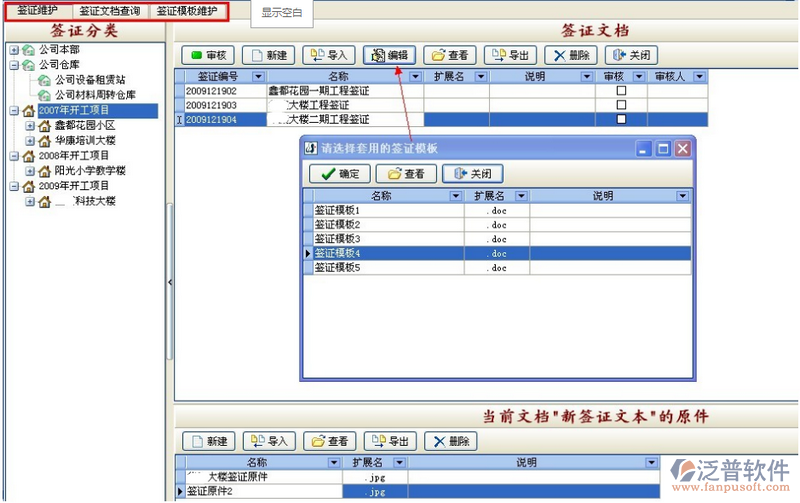800x503 pixels.
Task: Expand the 公司本部 tree node
Action: (x=14, y=50)
